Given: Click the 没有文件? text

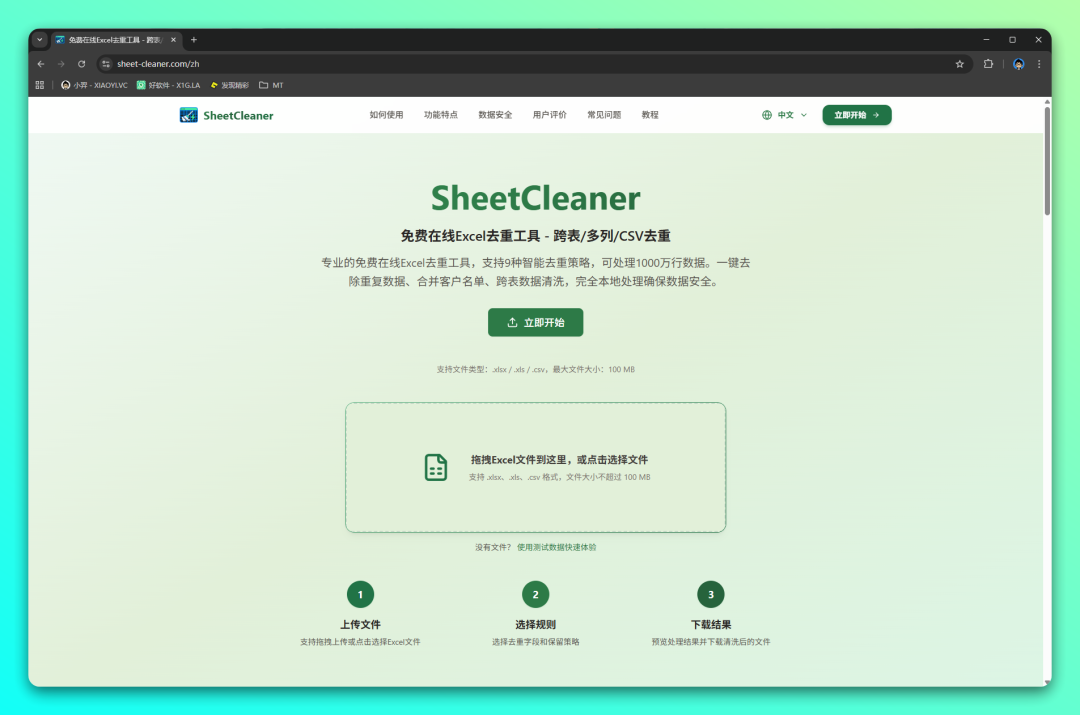Looking at the screenshot, I should [493, 548].
